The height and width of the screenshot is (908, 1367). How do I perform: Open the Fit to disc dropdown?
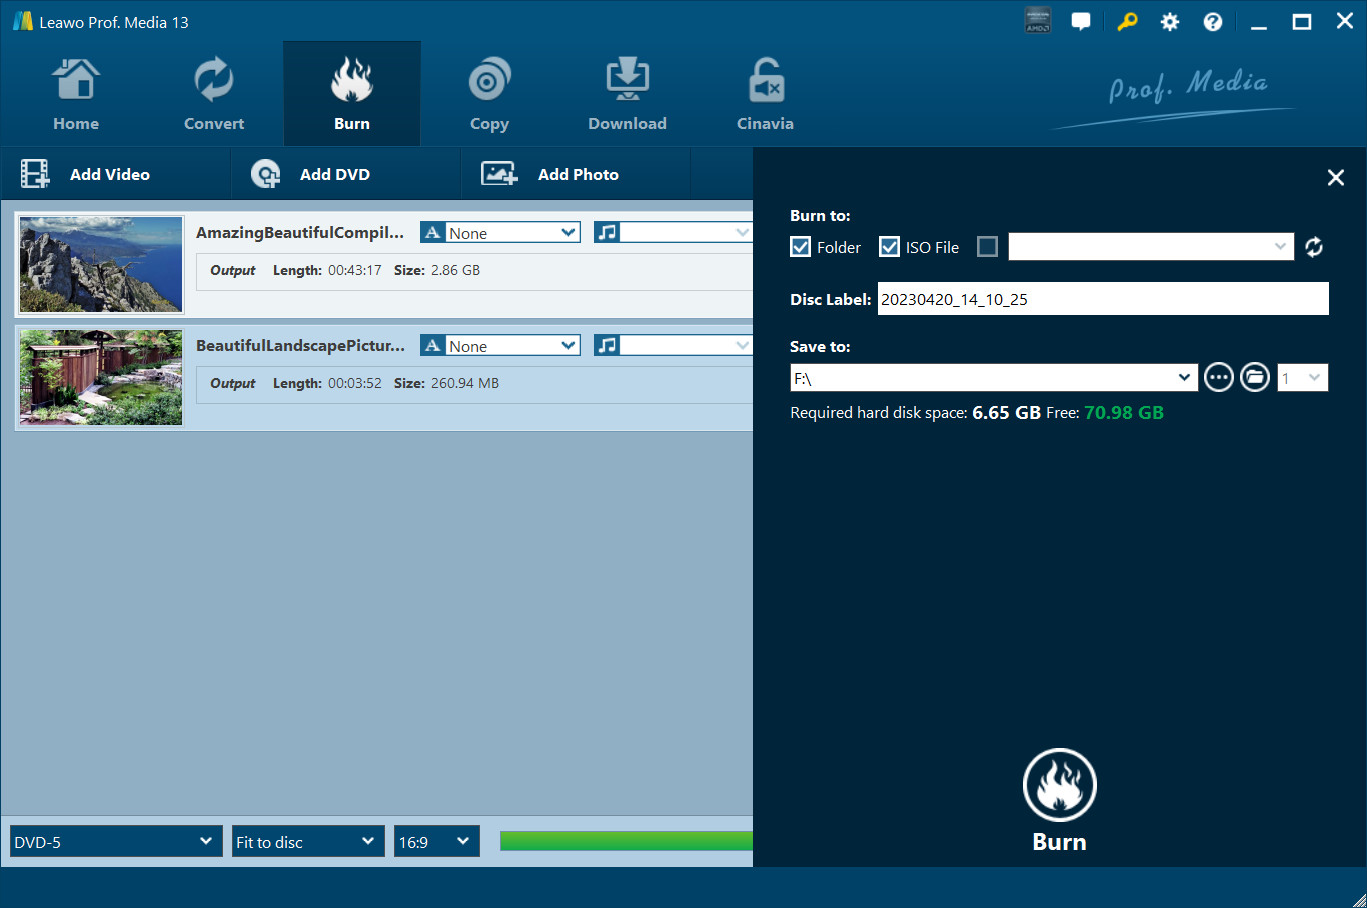(308, 842)
